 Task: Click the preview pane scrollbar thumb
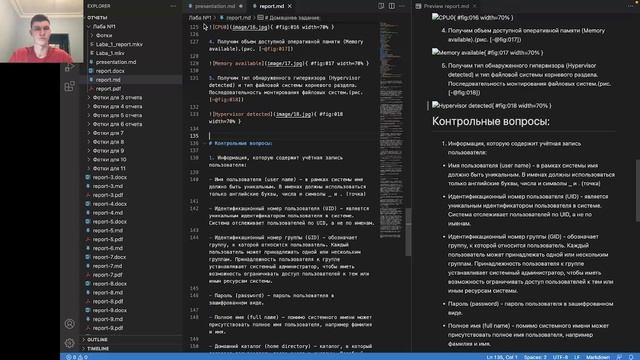coord(638,191)
